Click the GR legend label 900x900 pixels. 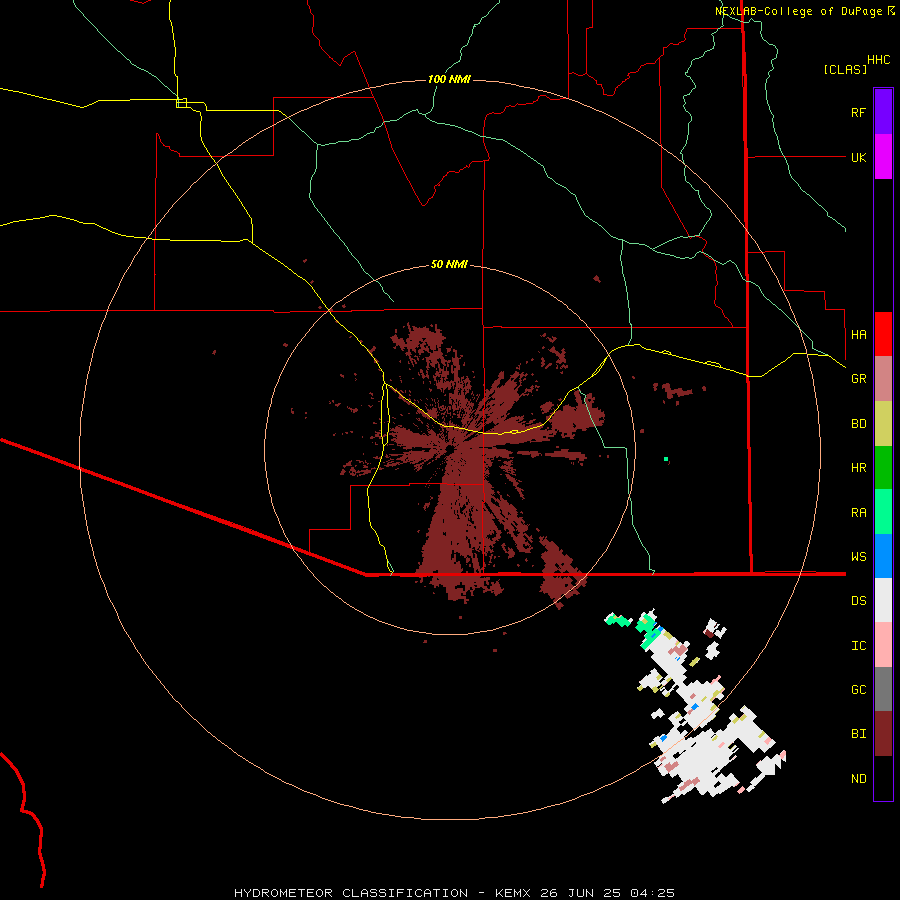858,379
